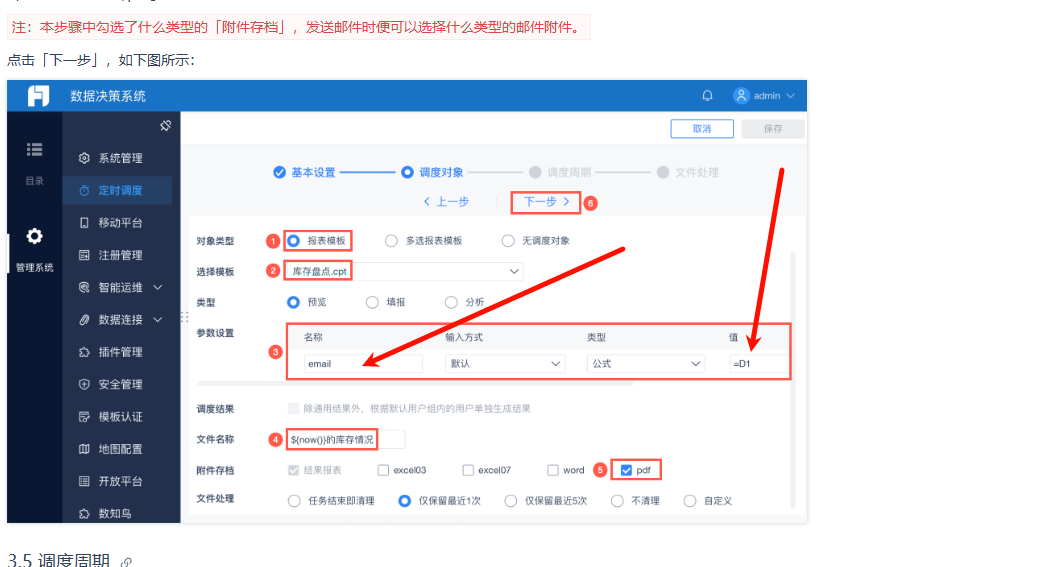The height and width of the screenshot is (567, 1053).
Task: Check the excel03 attachment checkbox
Action: coord(383,470)
